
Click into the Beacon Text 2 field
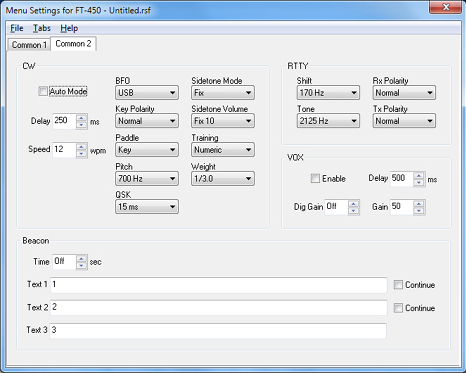tap(219, 308)
